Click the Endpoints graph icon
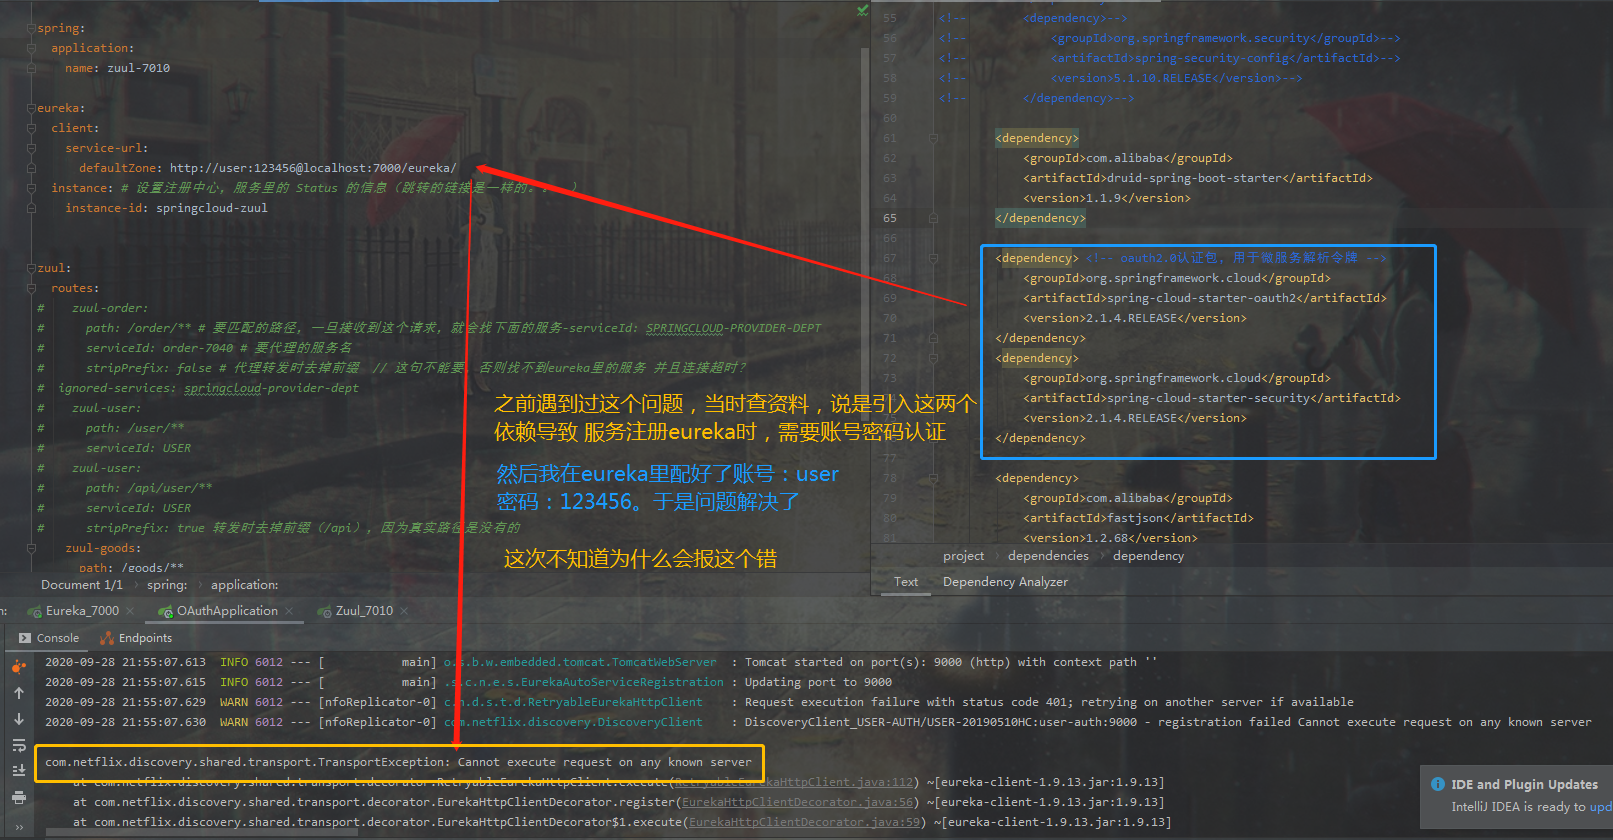 coord(107,638)
